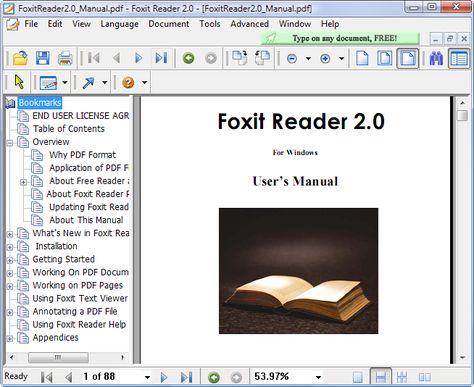Open the Tools menu

[x=210, y=24]
